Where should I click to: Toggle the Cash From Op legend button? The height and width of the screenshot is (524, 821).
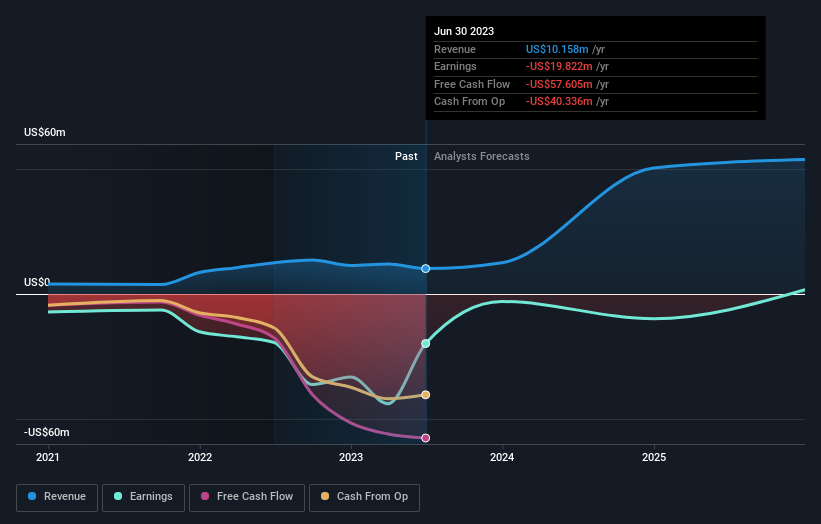pyautogui.click(x=364, y=497)
